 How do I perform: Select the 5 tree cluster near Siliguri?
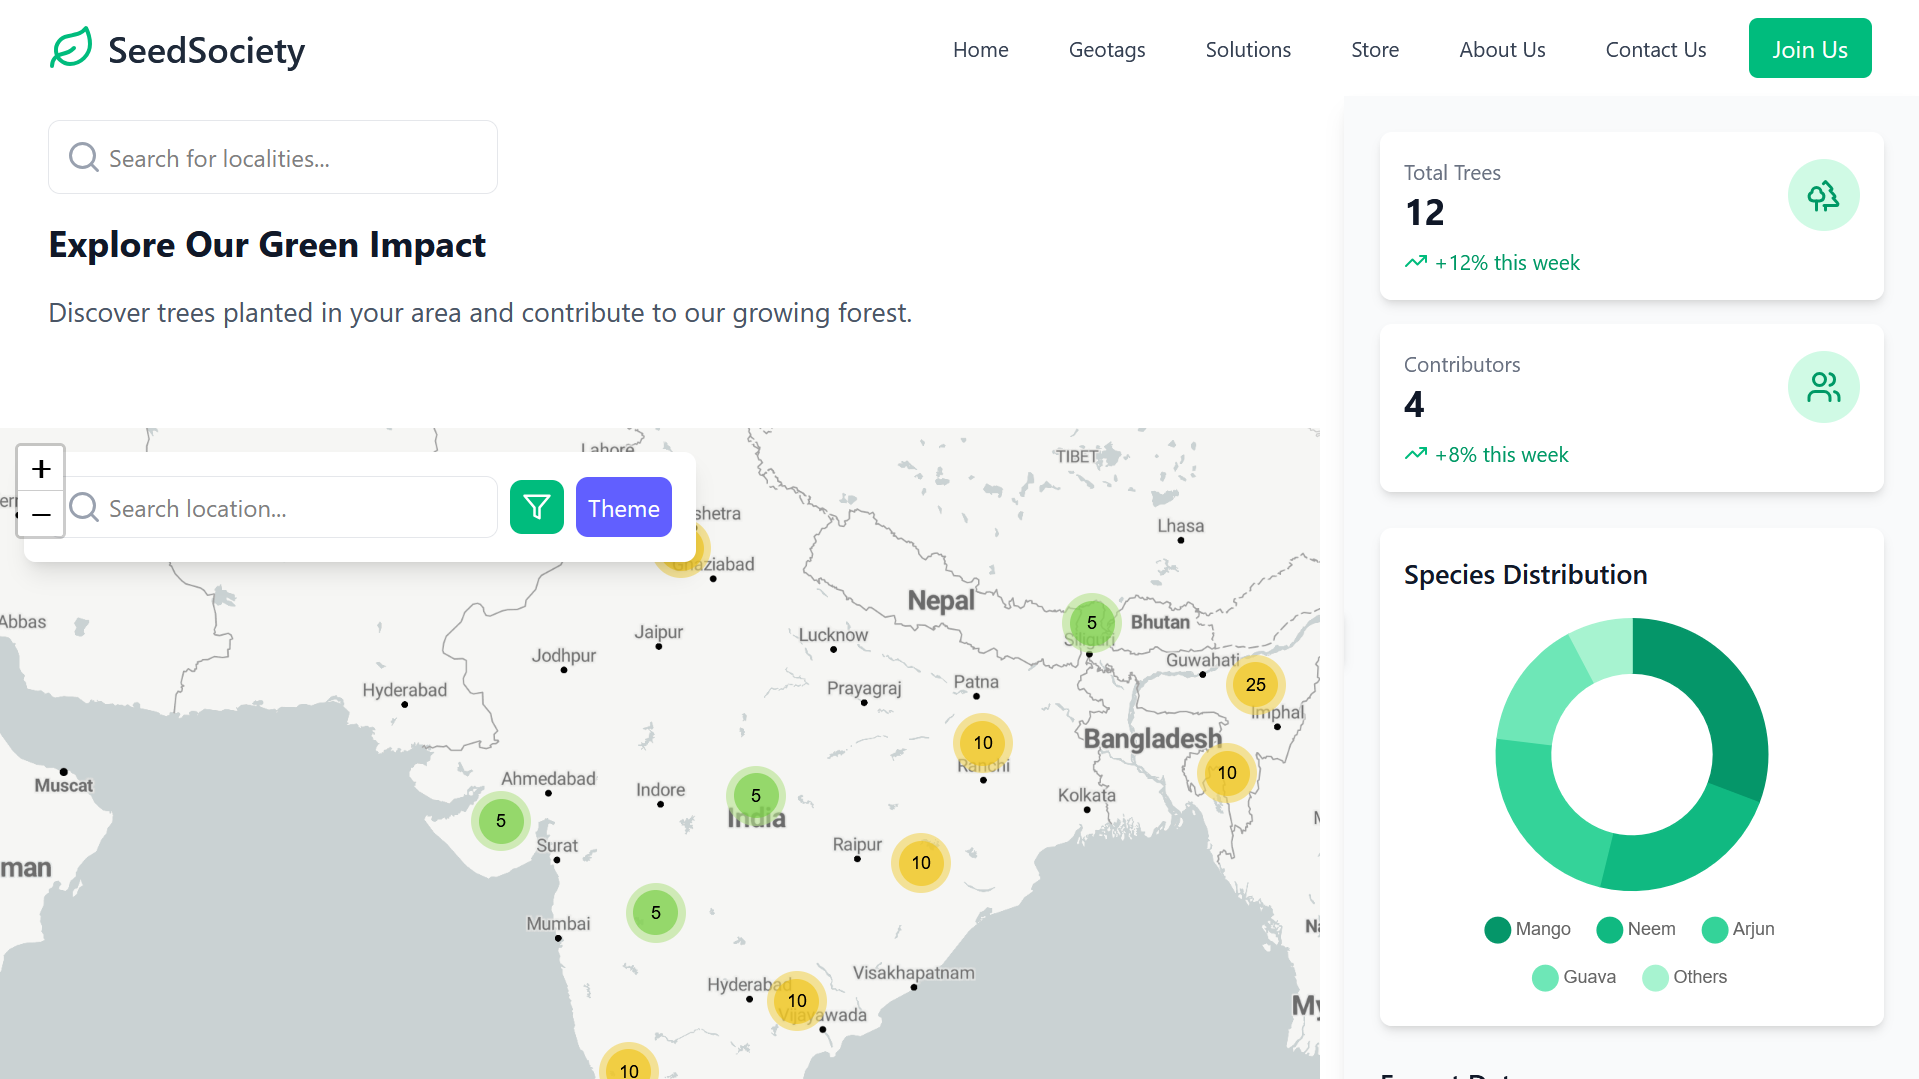[x=1090, y=622]
